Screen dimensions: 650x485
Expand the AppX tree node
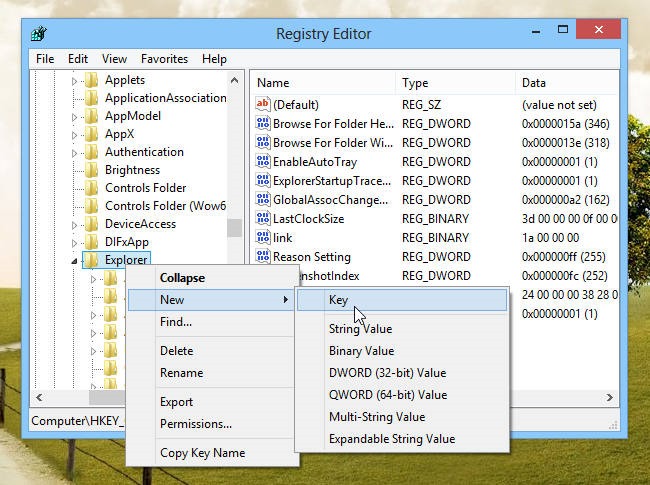74,135
